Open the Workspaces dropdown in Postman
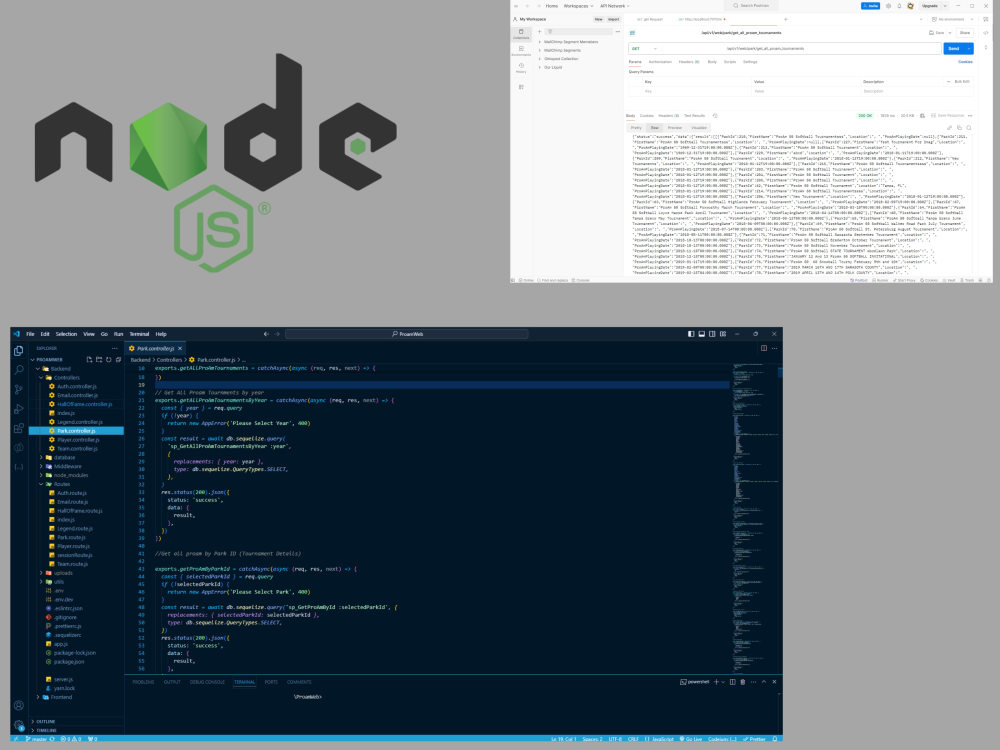 pyautogui.click(x=578, y=6)
